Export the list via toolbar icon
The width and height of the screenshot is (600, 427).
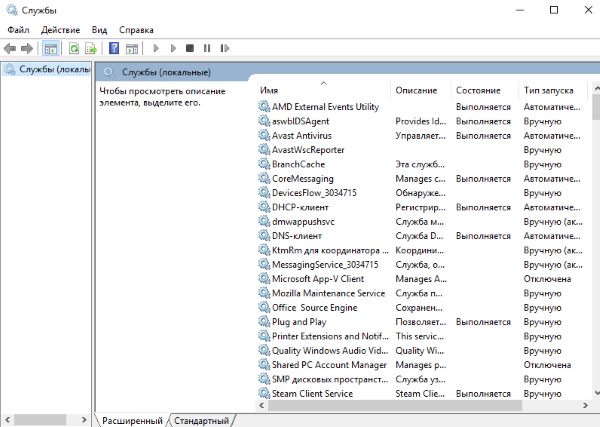(x=91, y=49)
